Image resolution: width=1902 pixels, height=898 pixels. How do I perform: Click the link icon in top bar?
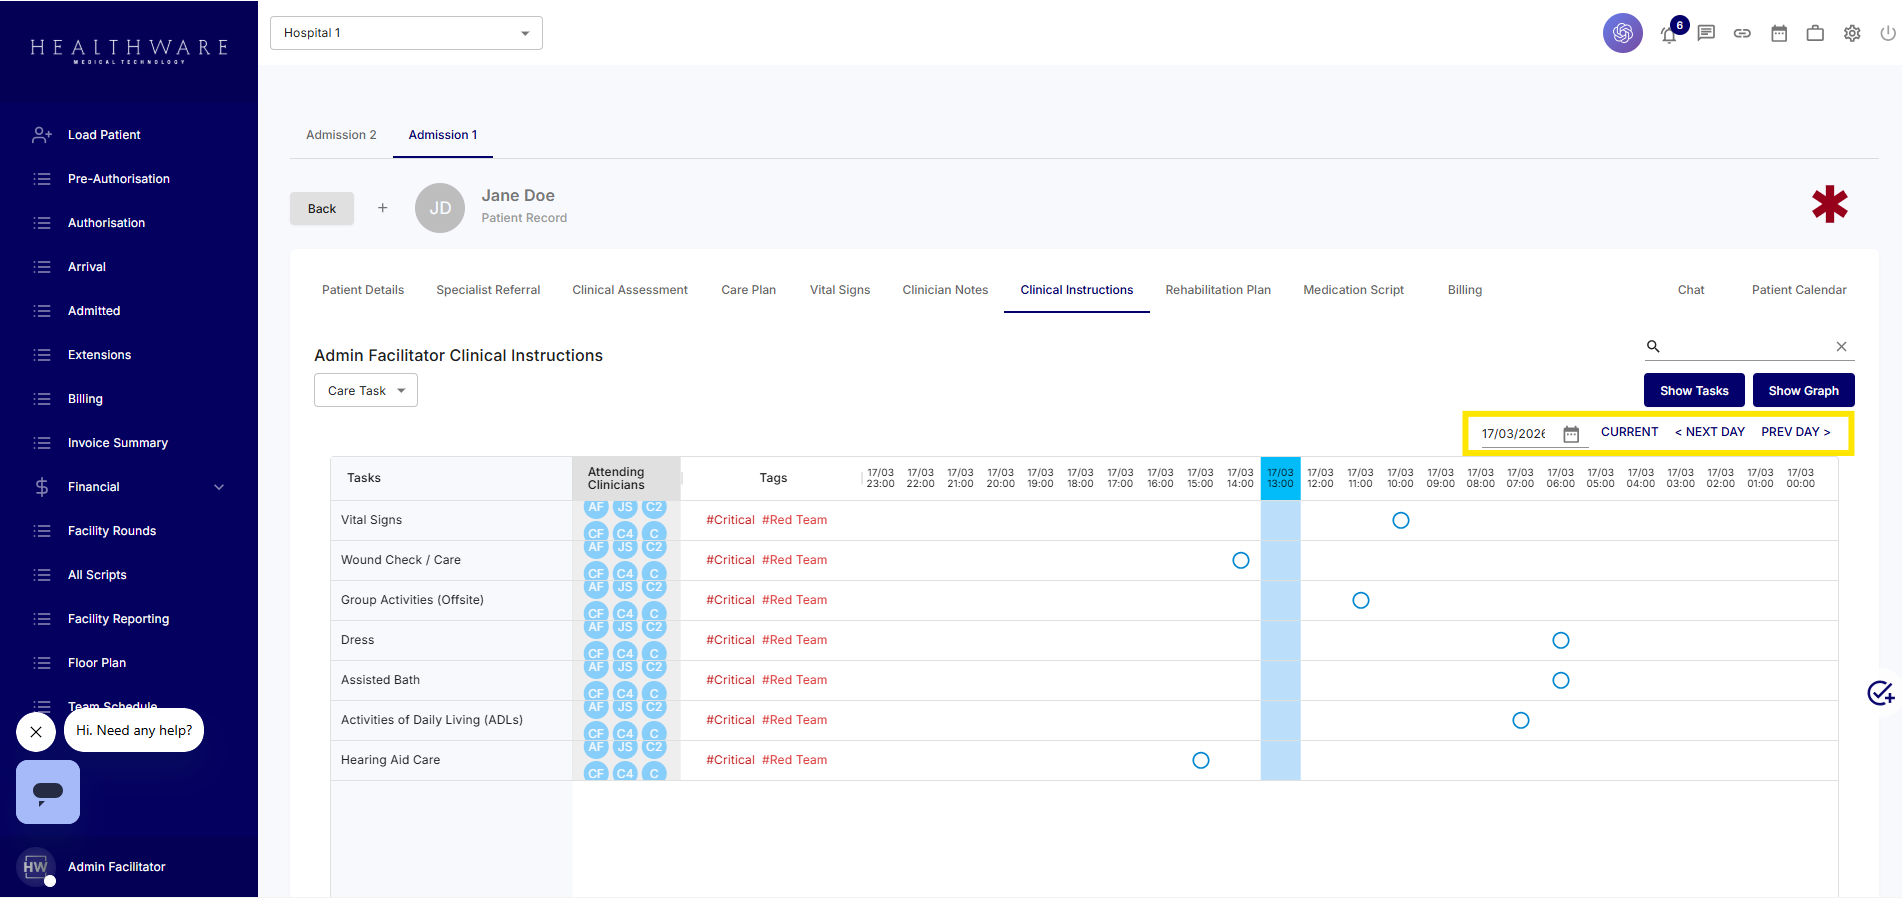tap(1742, 33)
